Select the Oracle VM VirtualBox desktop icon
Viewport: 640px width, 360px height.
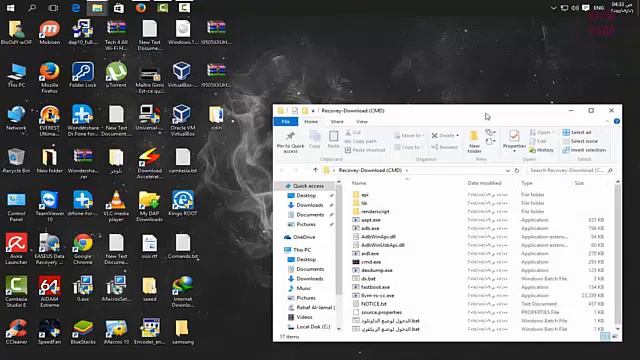point(182,120)
